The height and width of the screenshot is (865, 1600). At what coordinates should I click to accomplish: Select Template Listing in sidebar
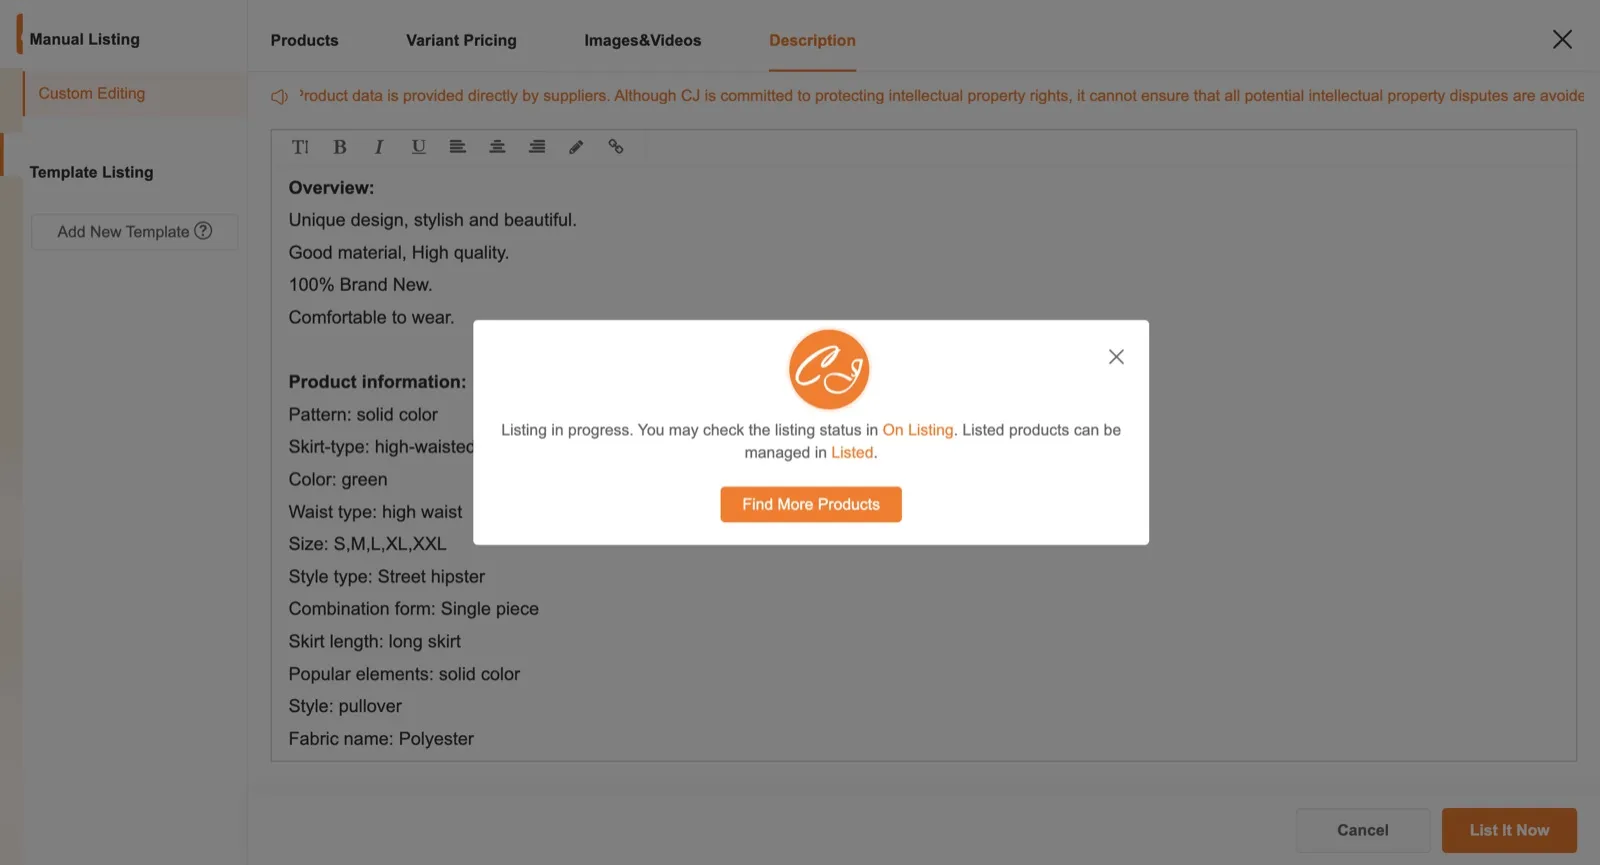click(x=91, y=172)
